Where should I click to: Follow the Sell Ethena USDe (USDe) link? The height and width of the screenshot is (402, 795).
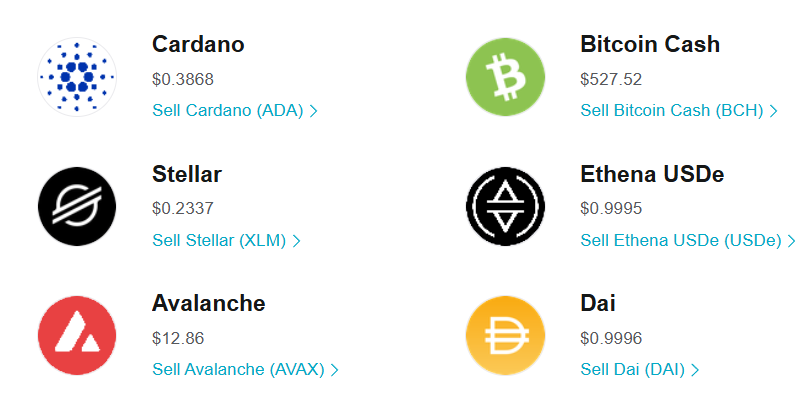[x=680, y=241]
